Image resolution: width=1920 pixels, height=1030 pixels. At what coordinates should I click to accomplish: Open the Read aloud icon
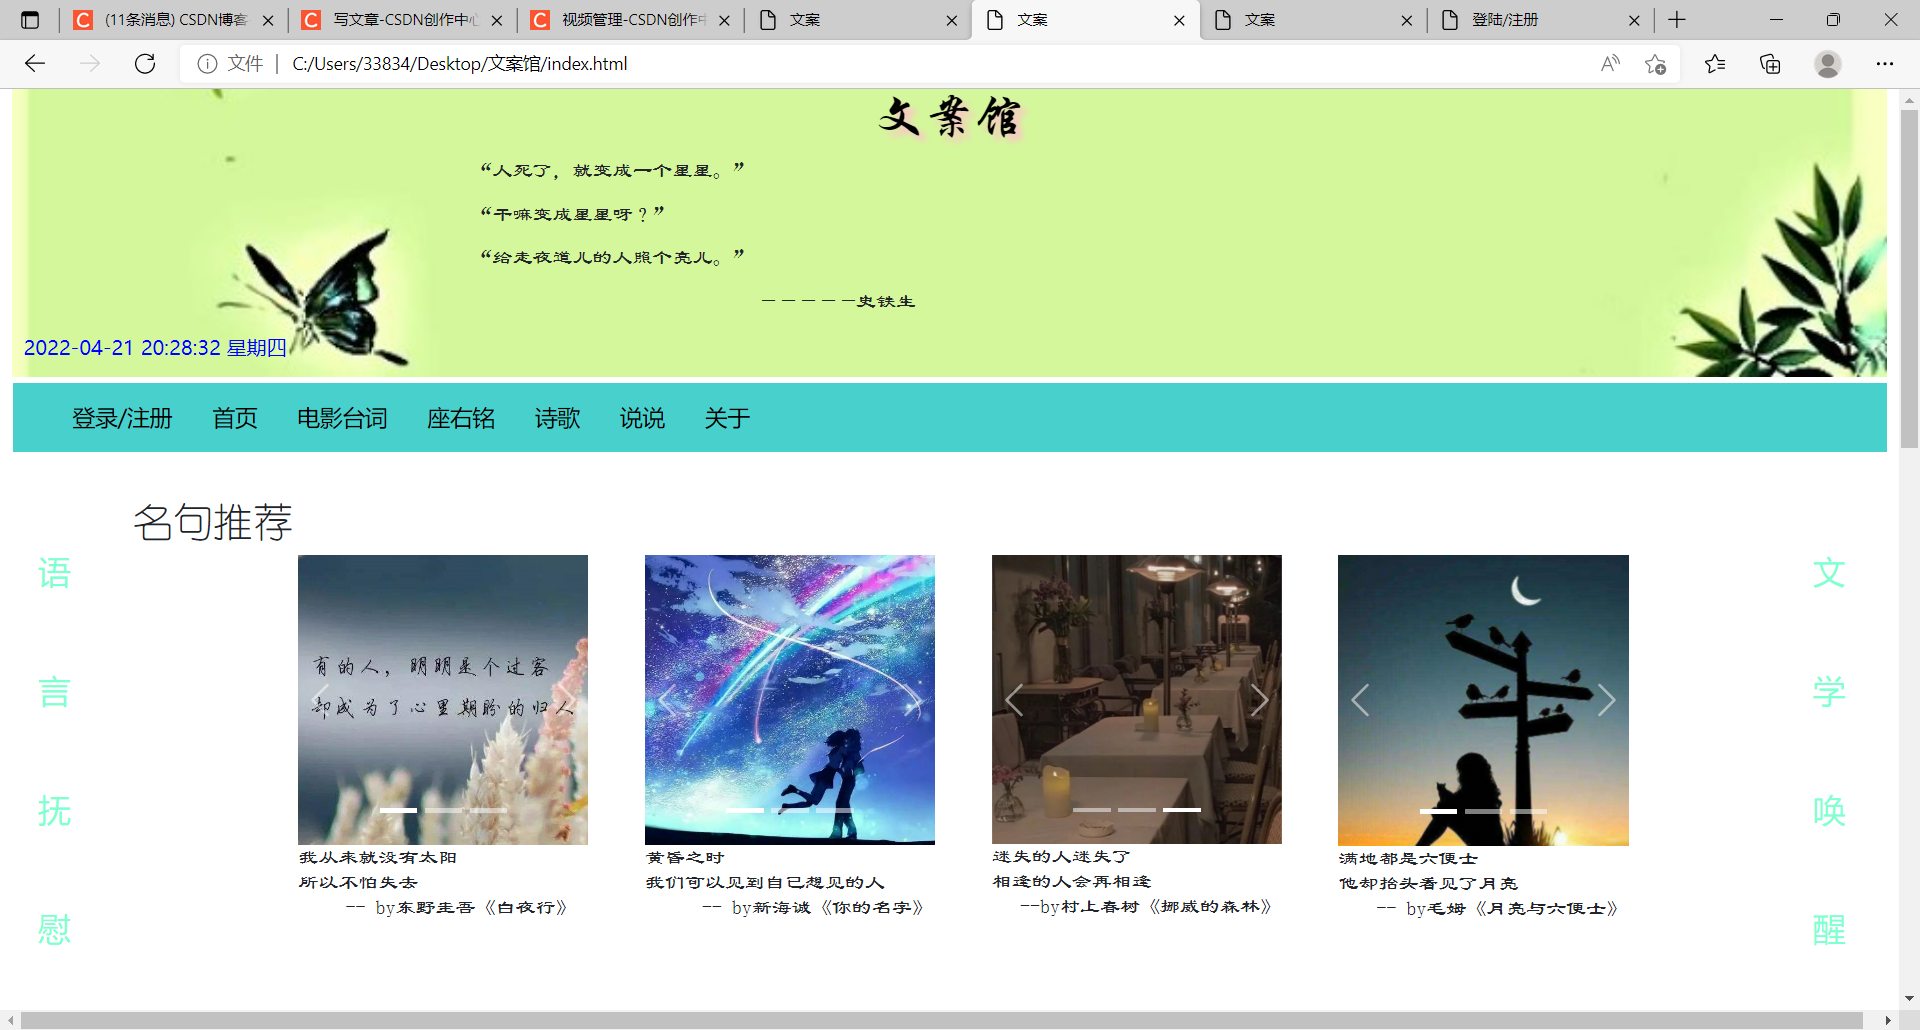coord(1610,64)
